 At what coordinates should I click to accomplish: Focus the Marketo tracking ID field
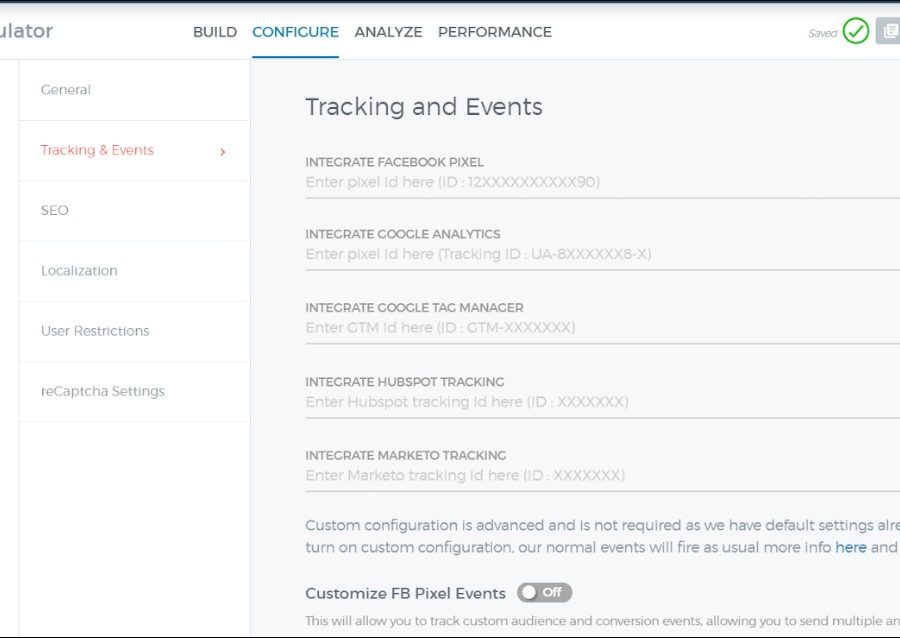pyautogui.click(x=600, y=476)
